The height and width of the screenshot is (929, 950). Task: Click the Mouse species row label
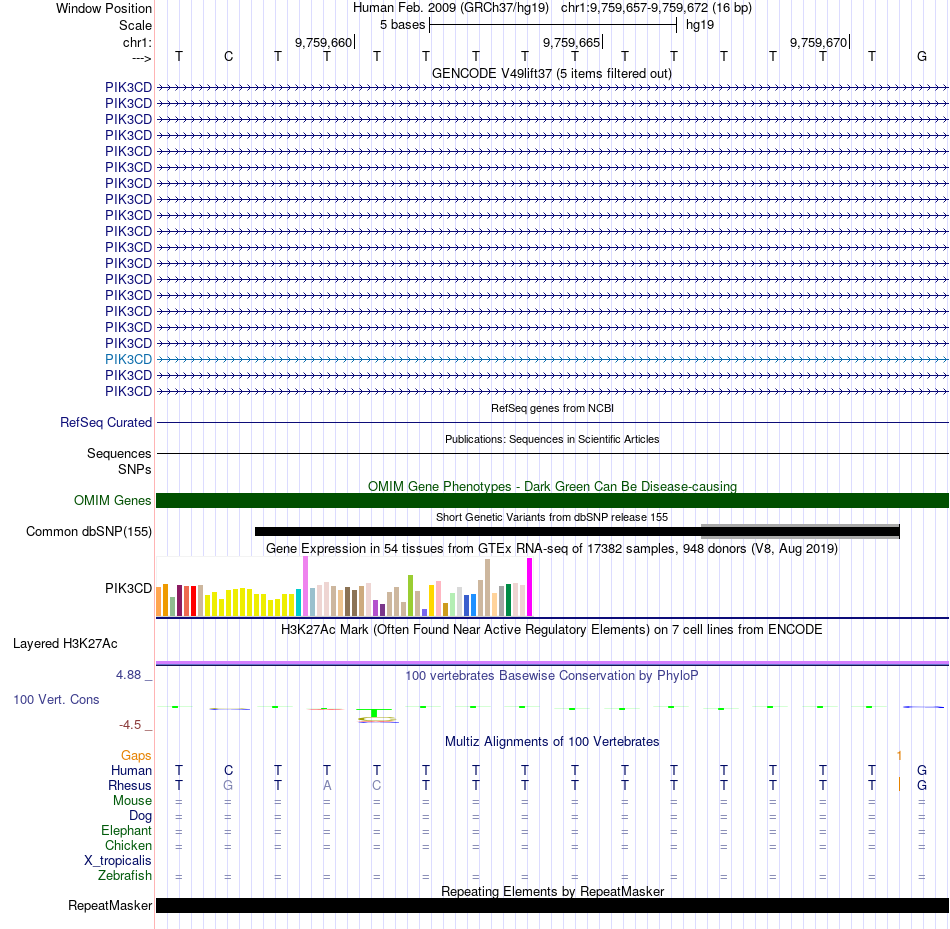132,801
